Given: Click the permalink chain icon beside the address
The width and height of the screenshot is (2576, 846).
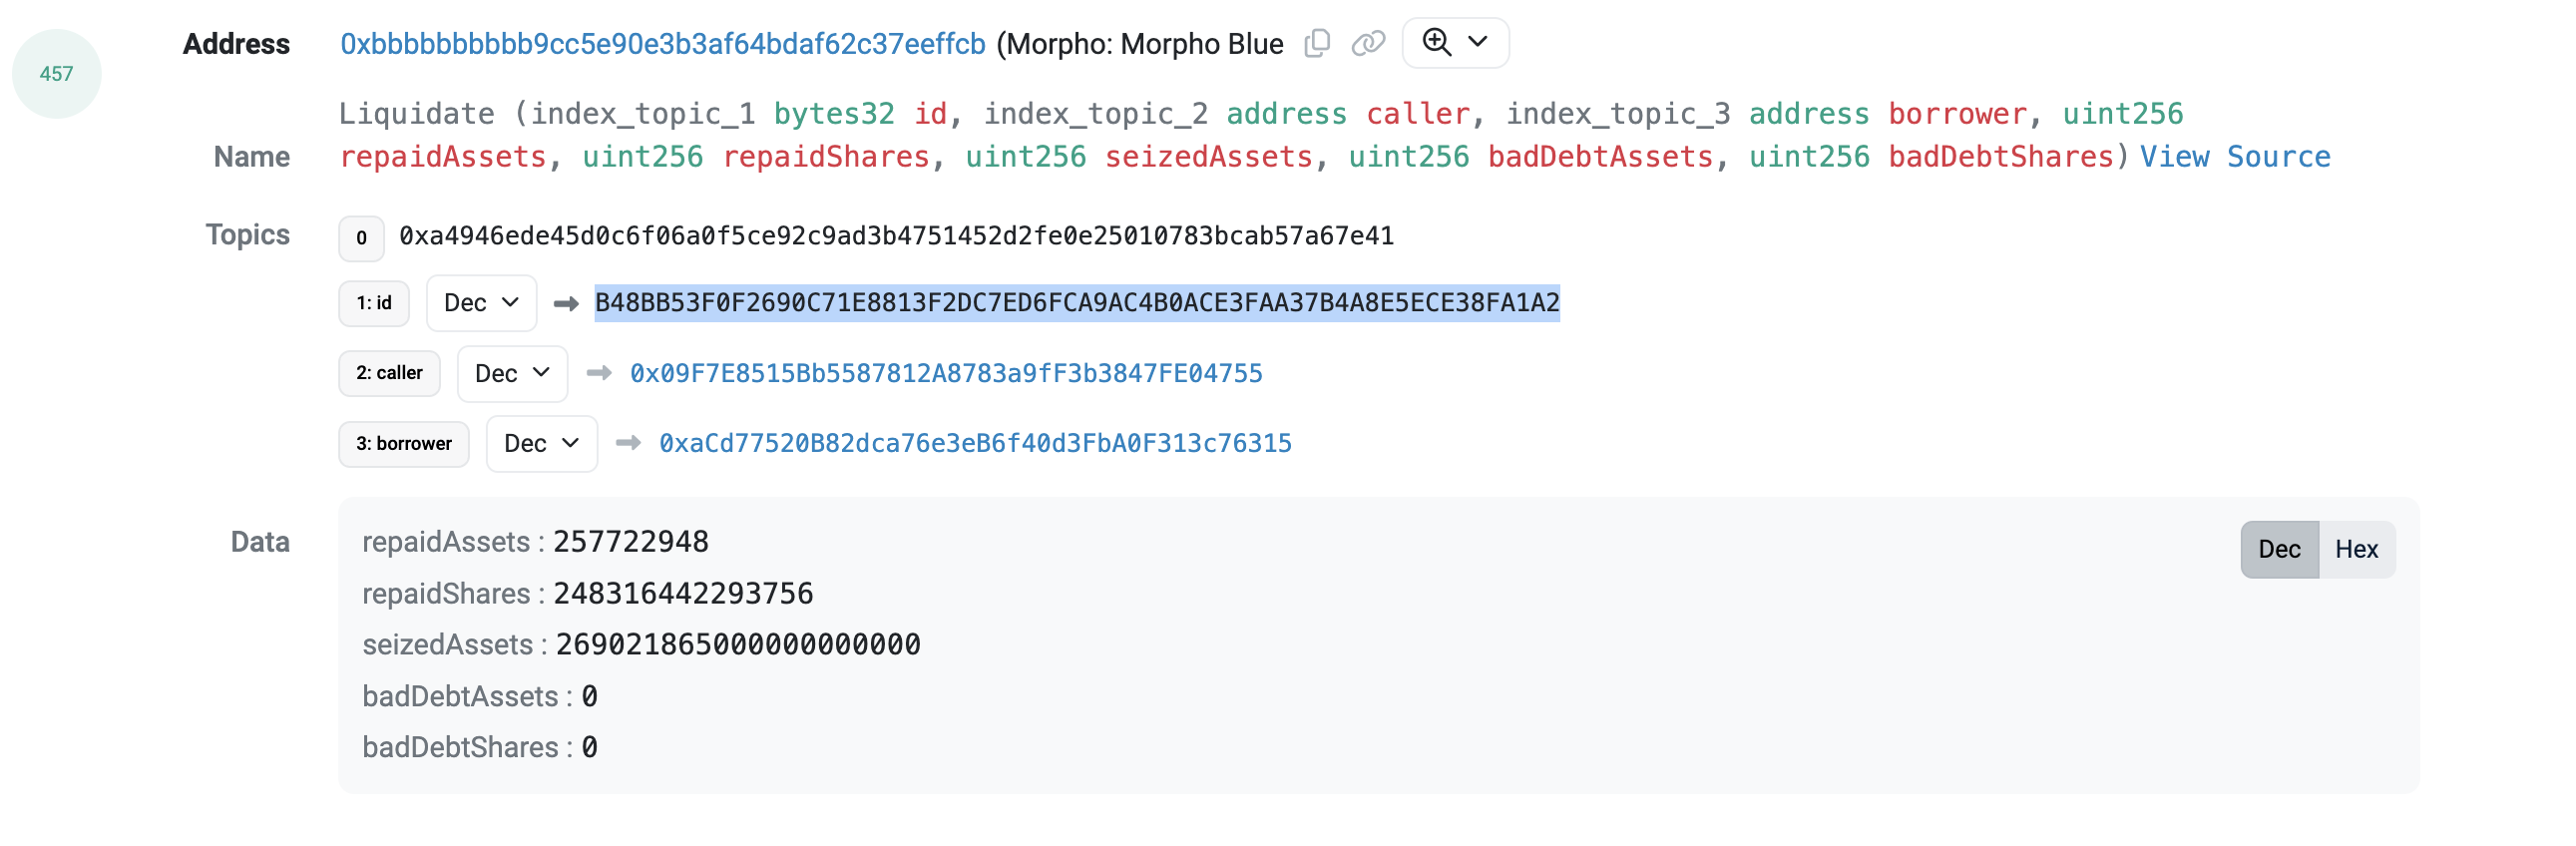Looking at the screenshot, I should point(1368,43).
